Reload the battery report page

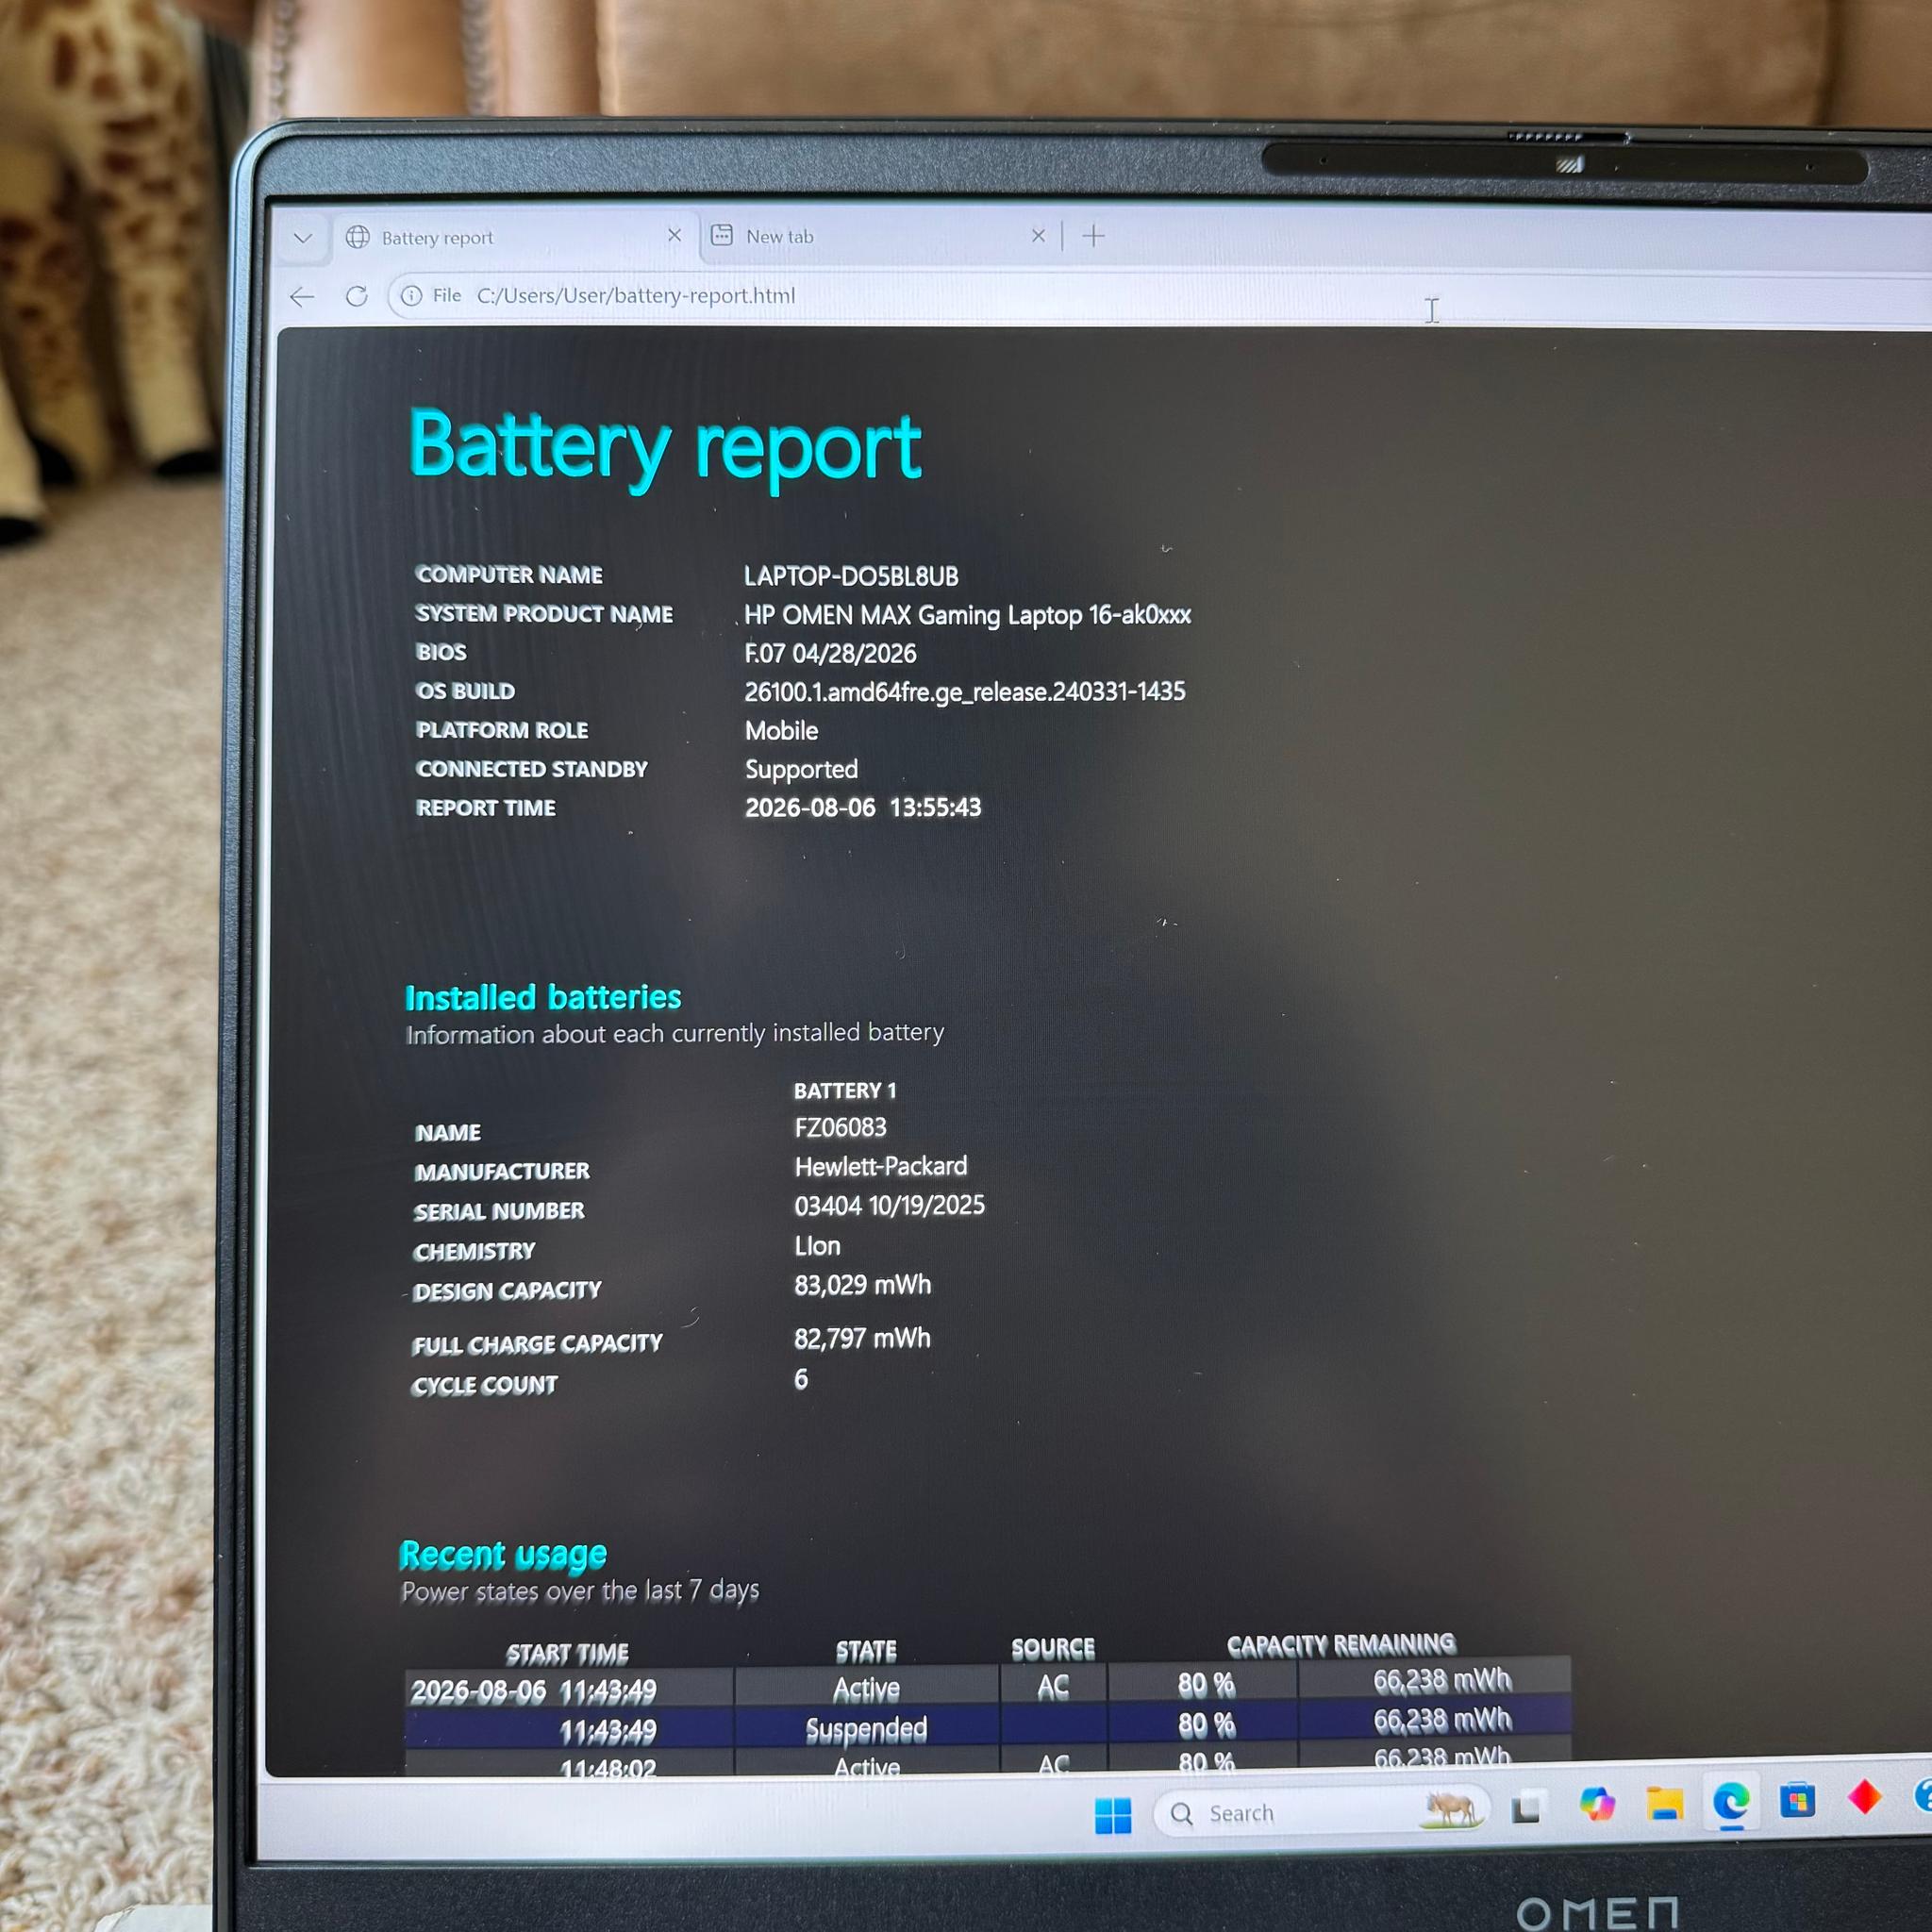(357, 296)
